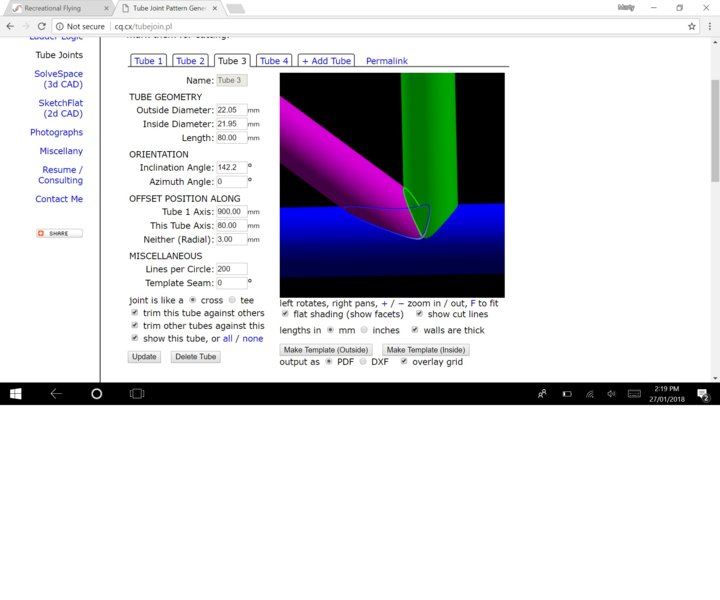Bookmark page with the star icon
The width and height of the screenshot is (720, 600).
pyautogui.click(x=692, y=27)
